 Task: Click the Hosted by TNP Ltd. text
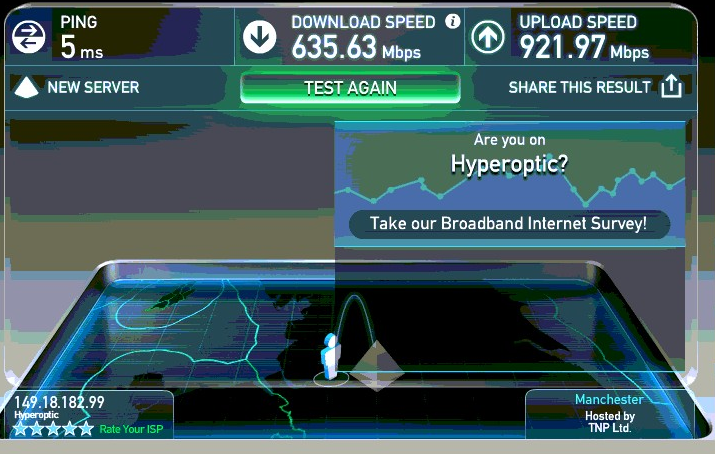click(610, 422)
